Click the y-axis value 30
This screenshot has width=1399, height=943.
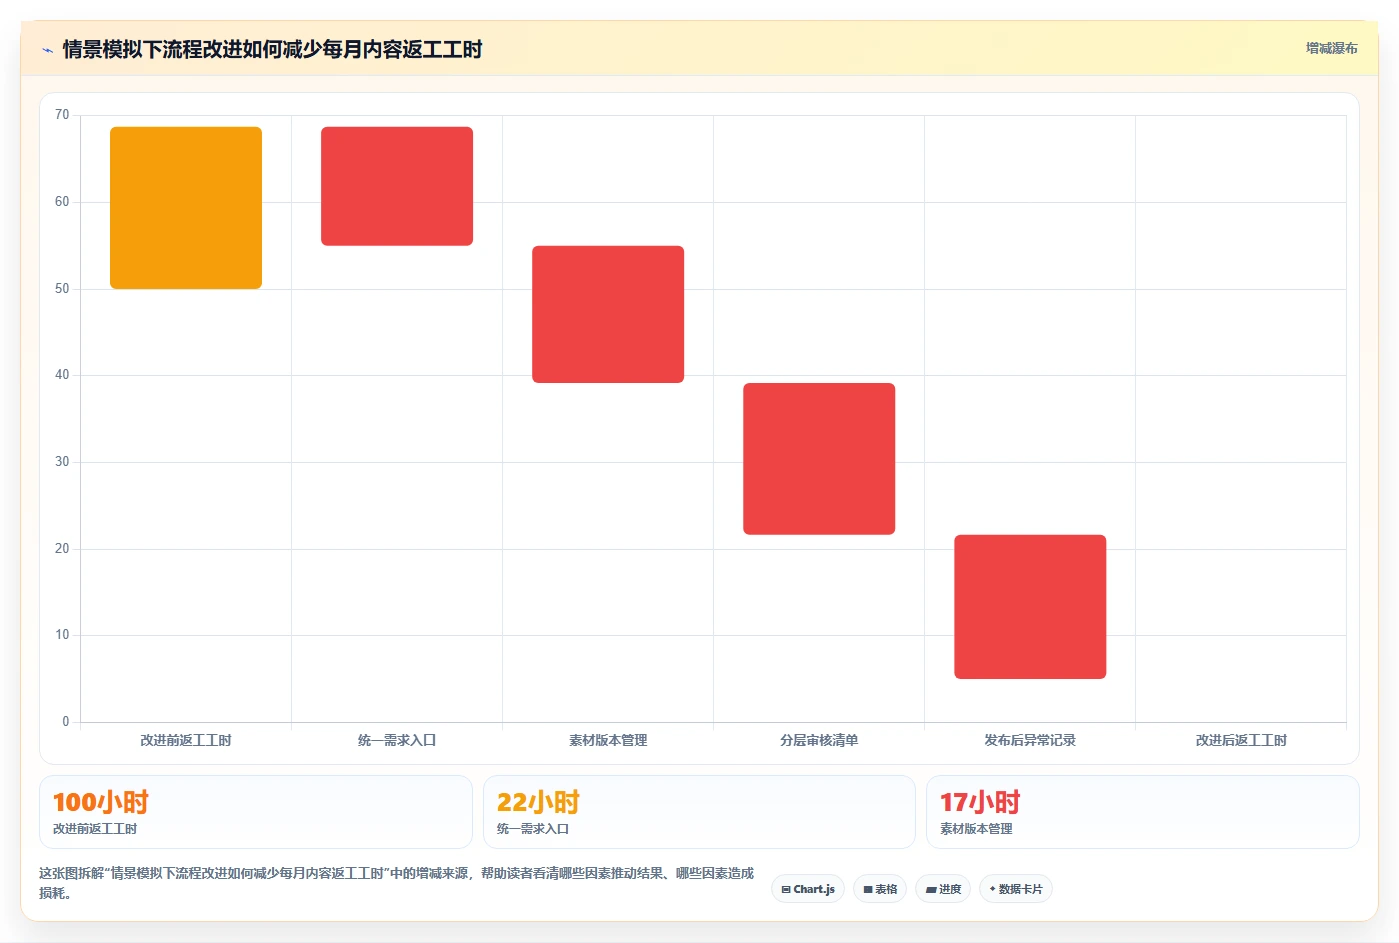pos(62,462)
